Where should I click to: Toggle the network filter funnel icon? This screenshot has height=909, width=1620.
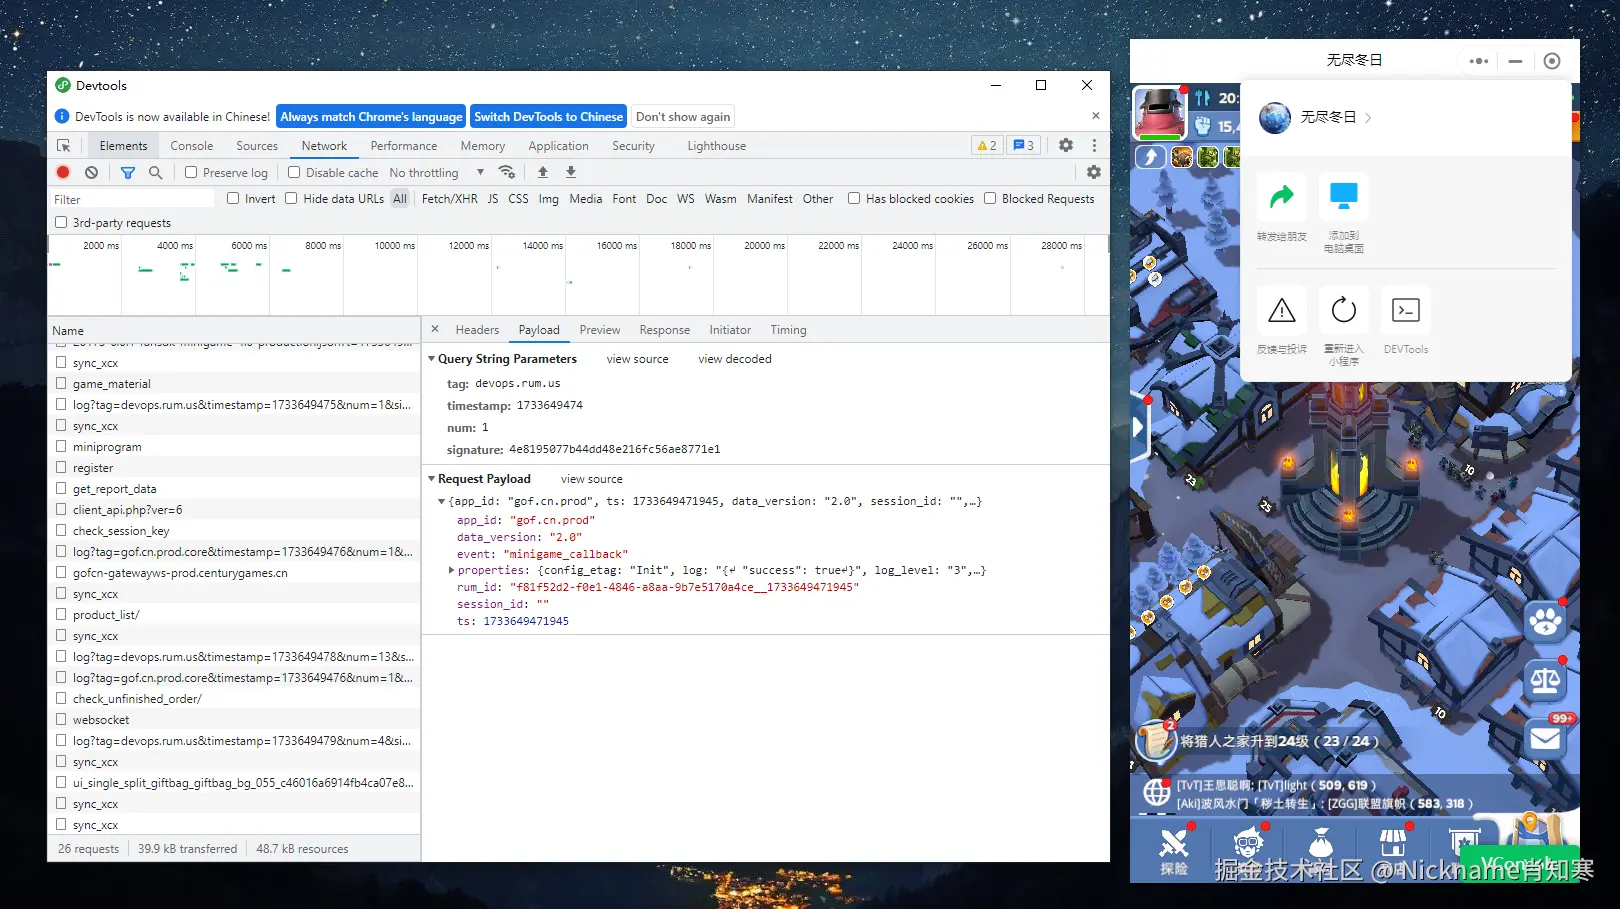coord(128,173)
